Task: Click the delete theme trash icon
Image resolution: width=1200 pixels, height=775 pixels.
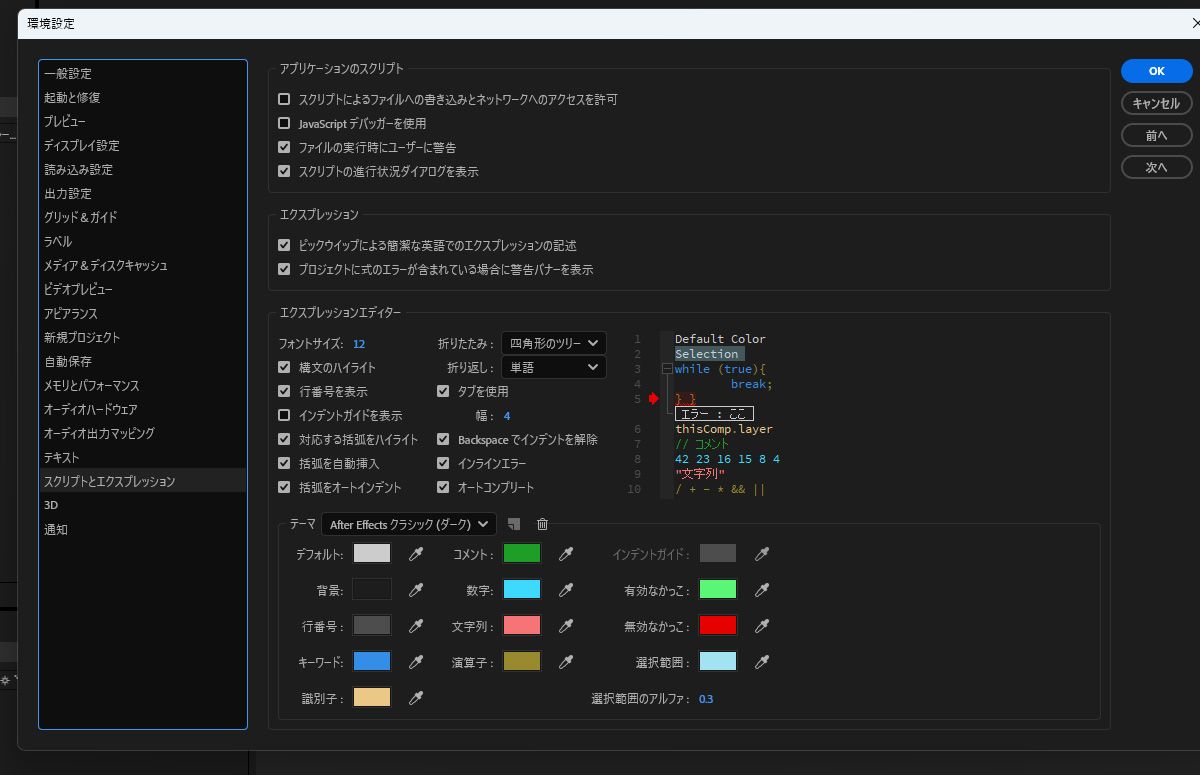Action: (x=541, y=523)
